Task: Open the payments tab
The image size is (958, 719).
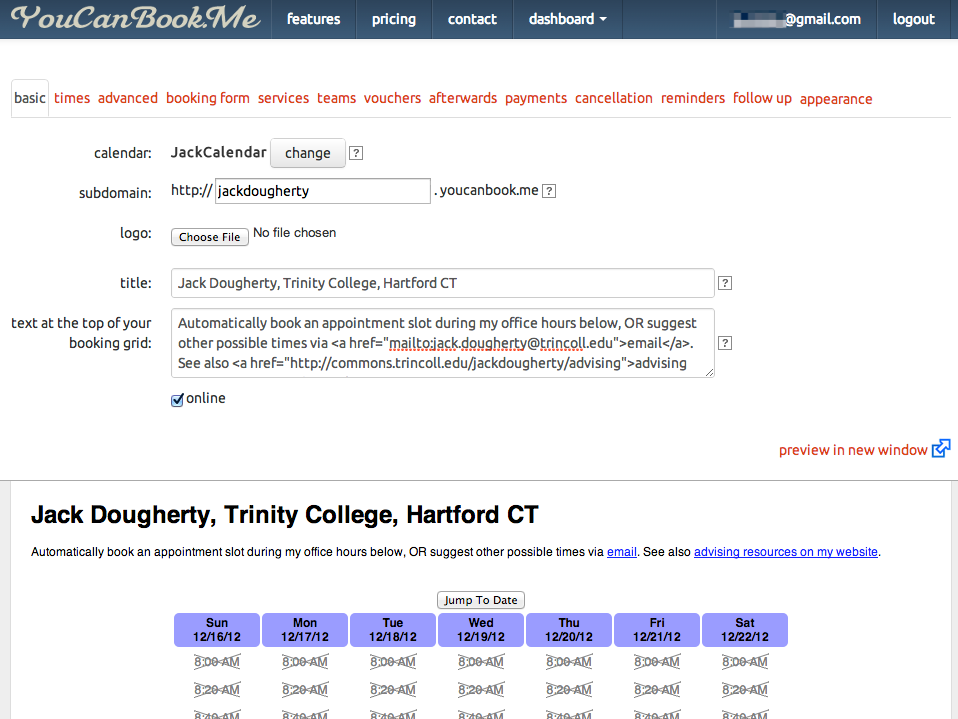Action: 536,98
